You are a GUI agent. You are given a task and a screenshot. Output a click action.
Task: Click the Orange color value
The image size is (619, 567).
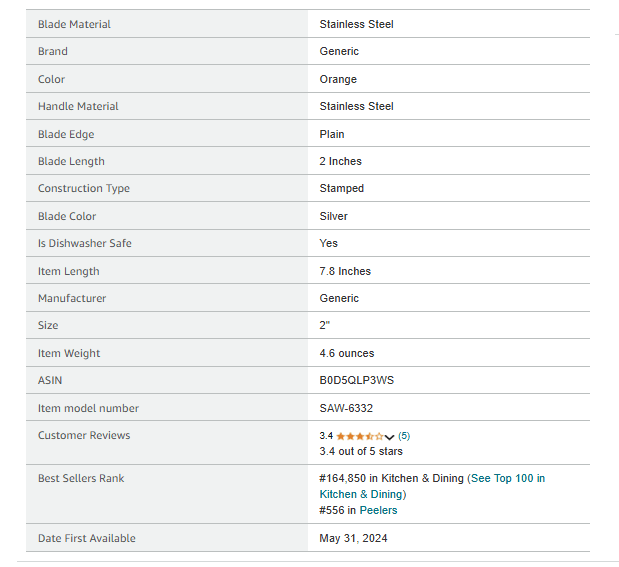point(338,79)
